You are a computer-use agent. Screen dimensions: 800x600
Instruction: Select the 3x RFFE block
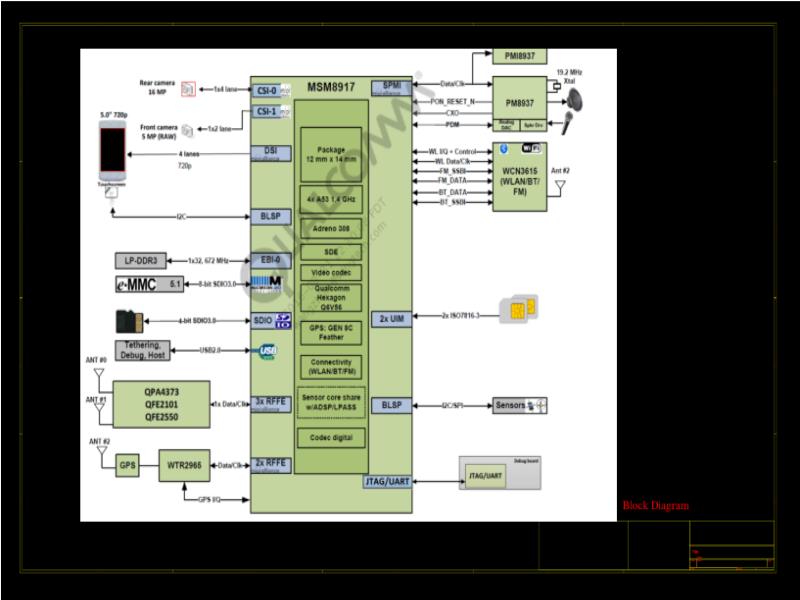click(x=271, y=404)
